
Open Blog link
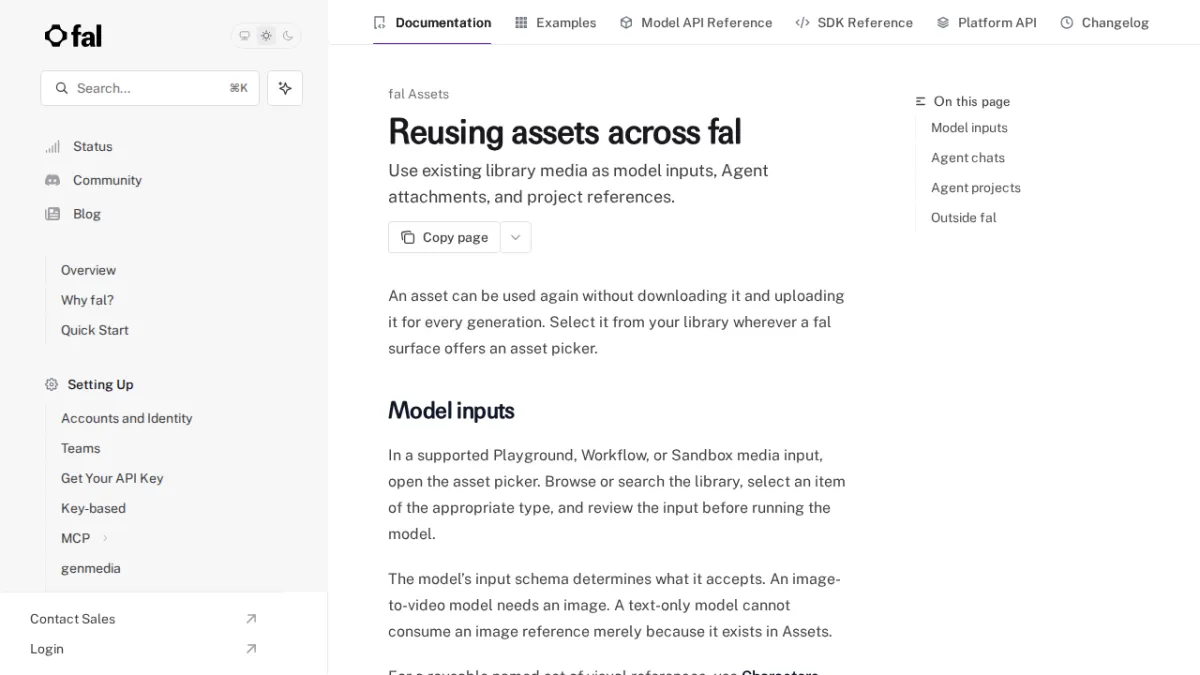[x=87, y=215]
